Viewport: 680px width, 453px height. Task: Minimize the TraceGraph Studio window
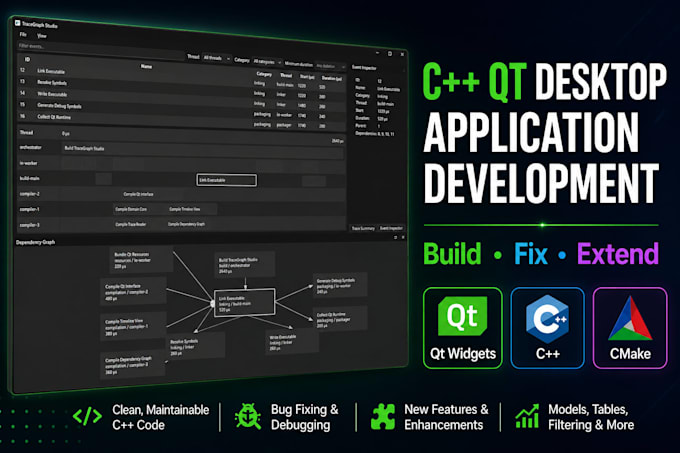pyautogui.click(x=377, y=52)
